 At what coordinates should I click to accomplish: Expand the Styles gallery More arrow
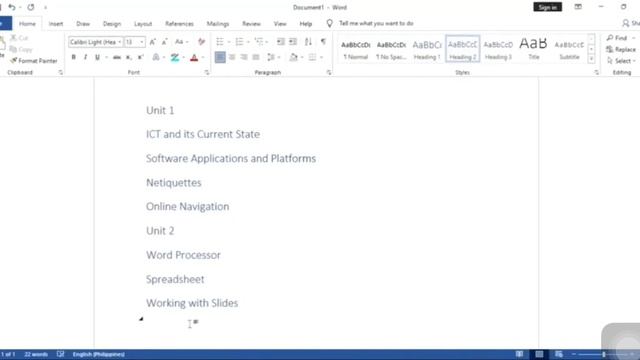[591, 59]
